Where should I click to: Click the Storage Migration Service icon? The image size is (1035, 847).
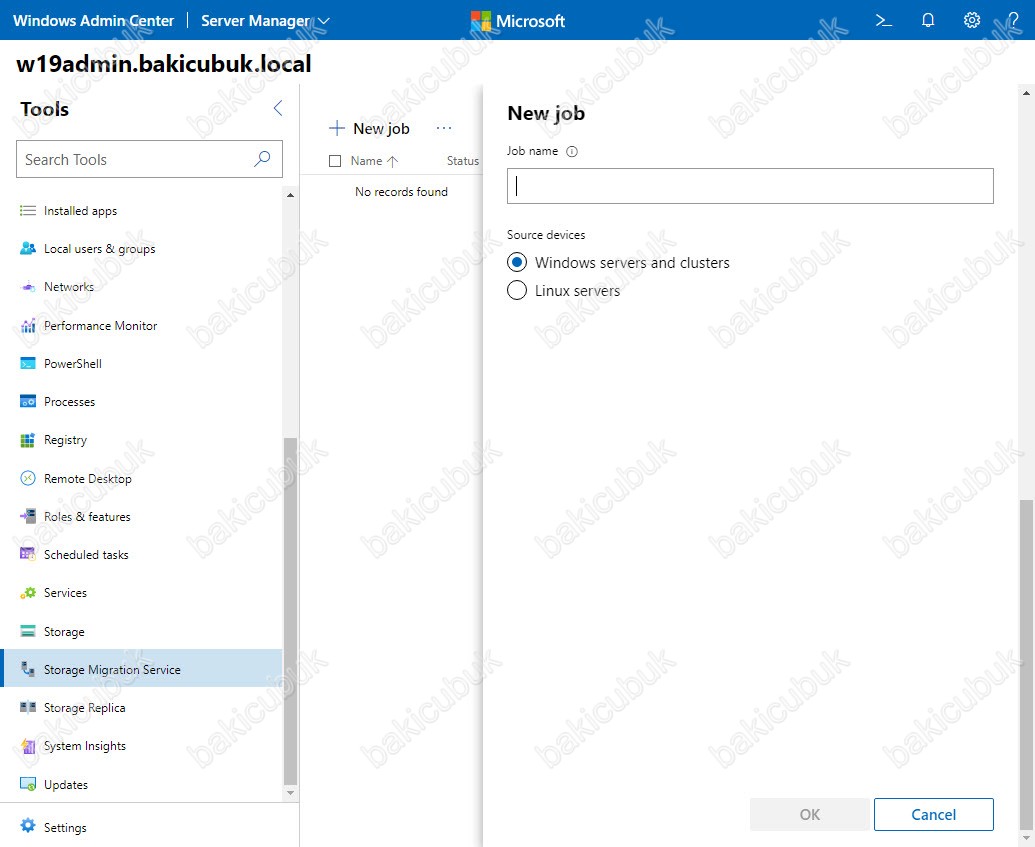28,669
